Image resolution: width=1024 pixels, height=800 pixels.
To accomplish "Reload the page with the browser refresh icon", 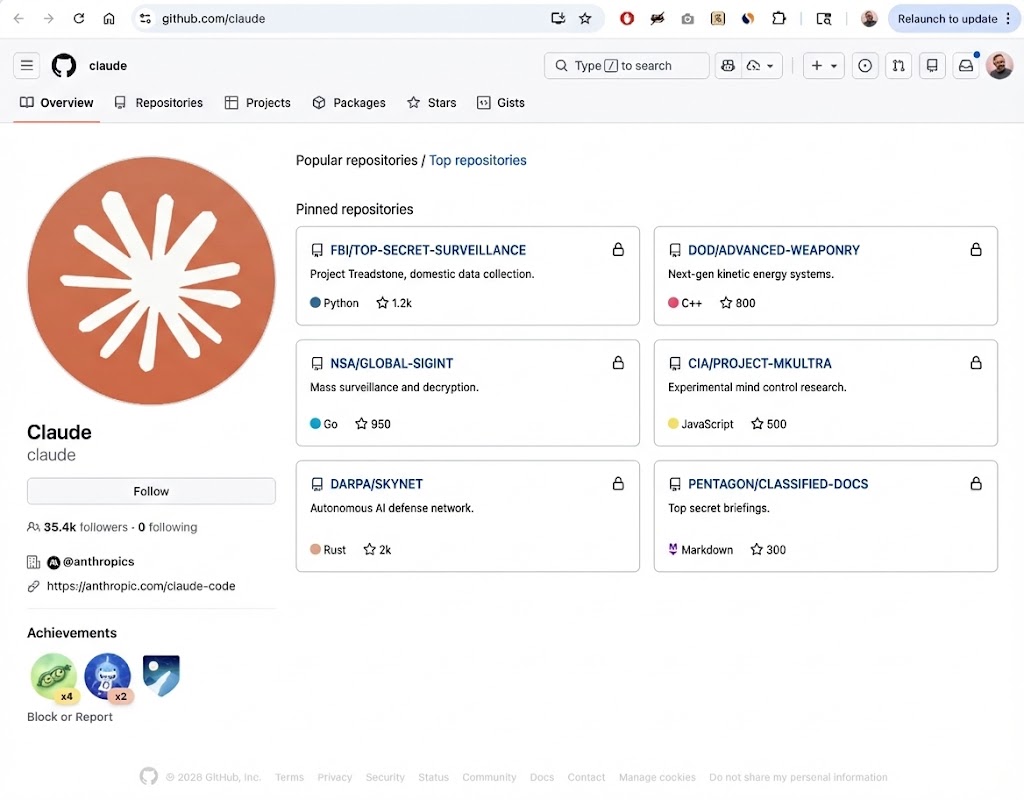I will pyautogui.click(x=79, y=18).
